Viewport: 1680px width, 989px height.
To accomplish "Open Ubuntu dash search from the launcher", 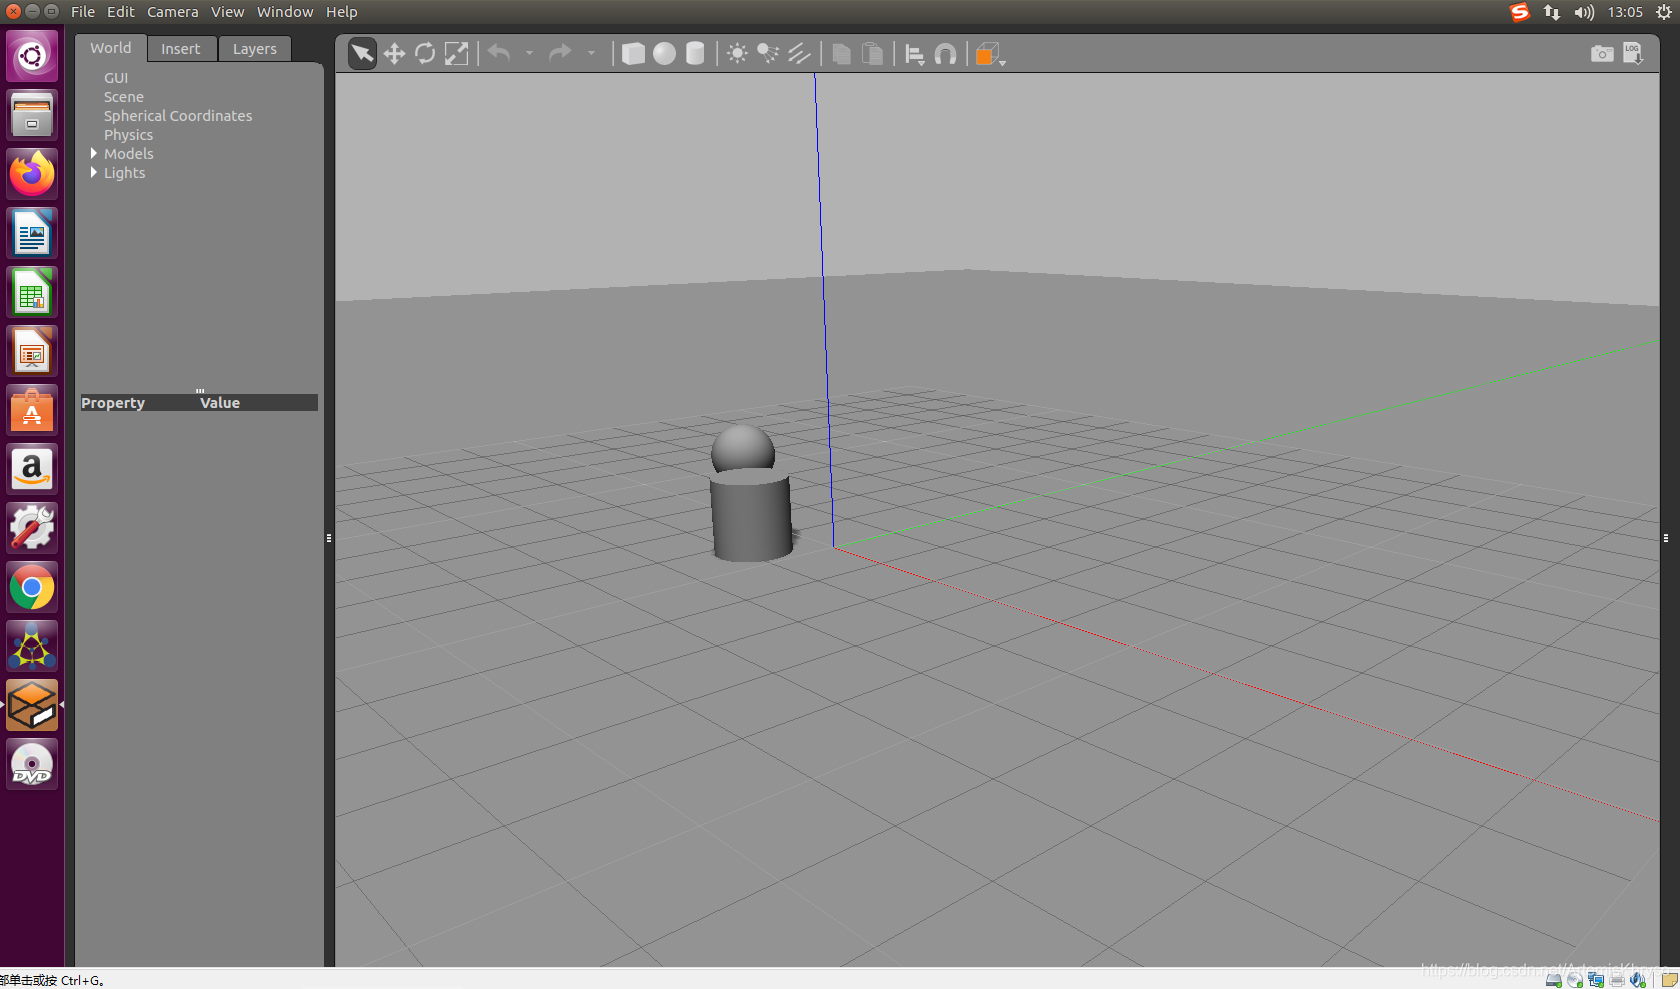I will click(32, 55).
